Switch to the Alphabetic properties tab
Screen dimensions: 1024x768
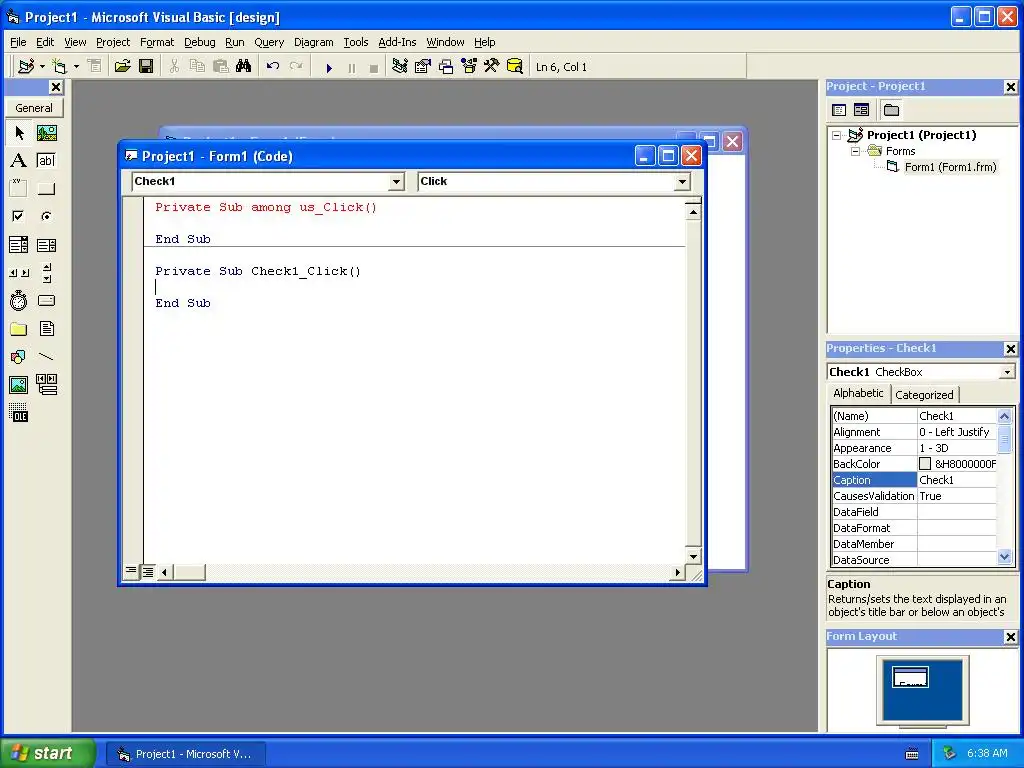[x=858, y=393]
